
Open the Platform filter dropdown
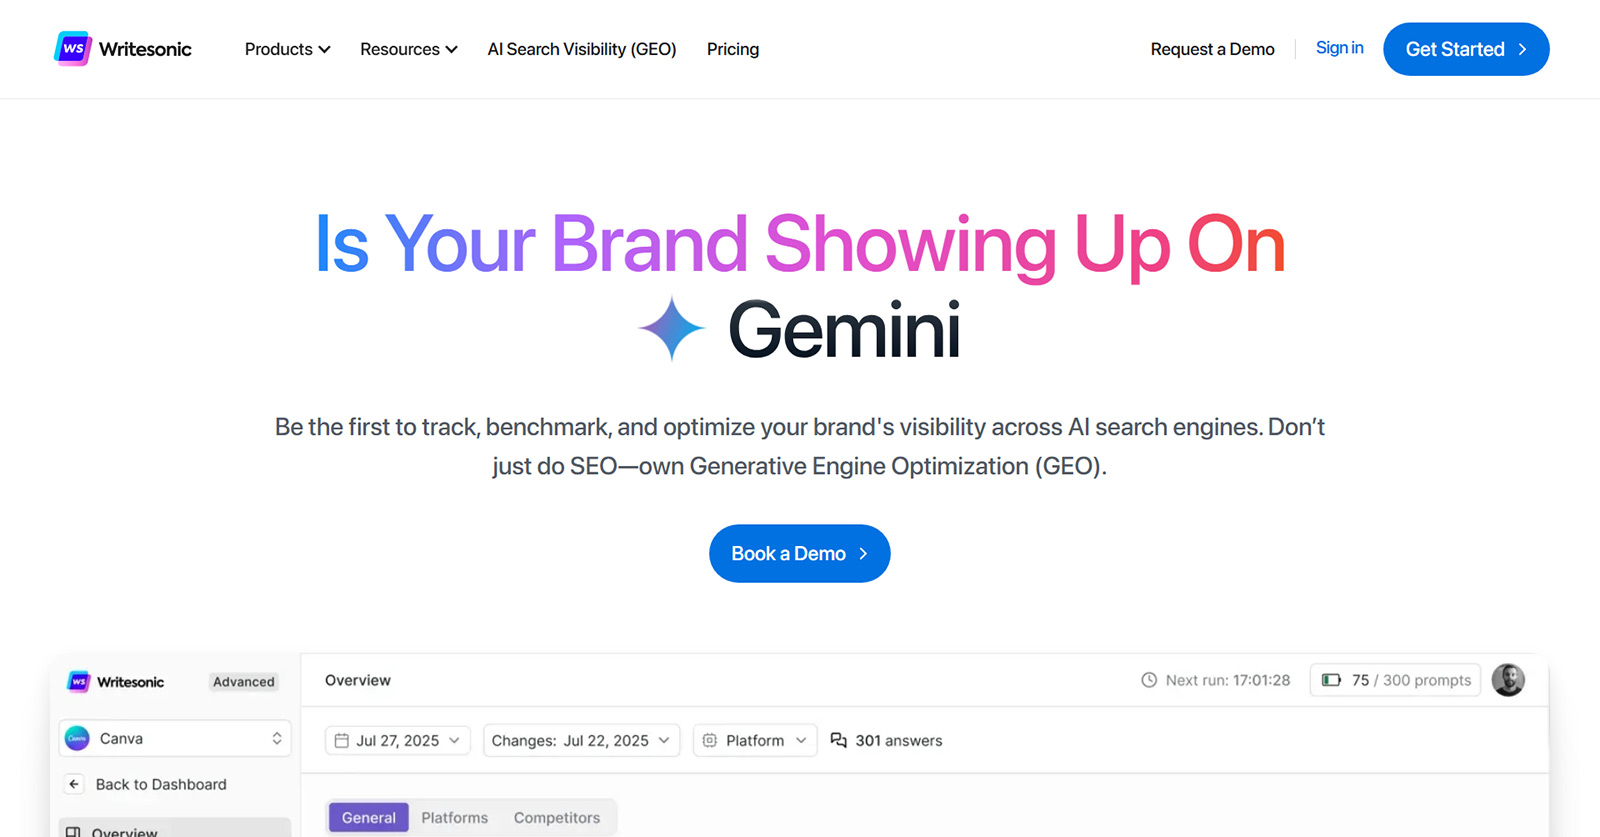pyautogui.click(x=755, y=740)
